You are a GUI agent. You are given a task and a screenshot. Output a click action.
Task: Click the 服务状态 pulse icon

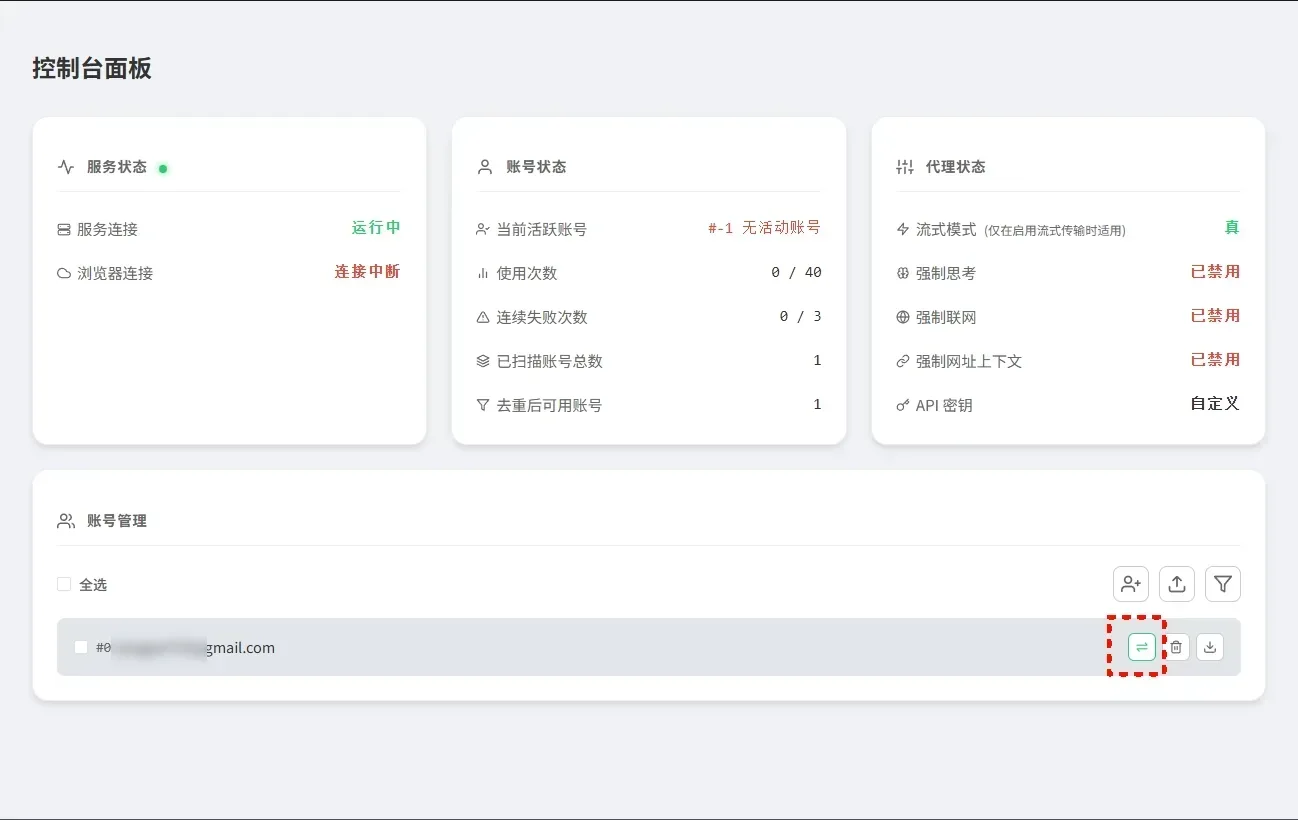point(66,167)
